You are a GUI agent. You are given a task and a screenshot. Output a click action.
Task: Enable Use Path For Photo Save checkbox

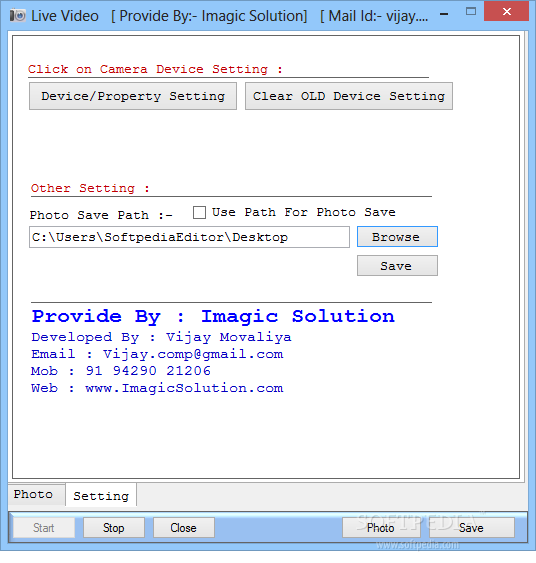tap(199, 212)
